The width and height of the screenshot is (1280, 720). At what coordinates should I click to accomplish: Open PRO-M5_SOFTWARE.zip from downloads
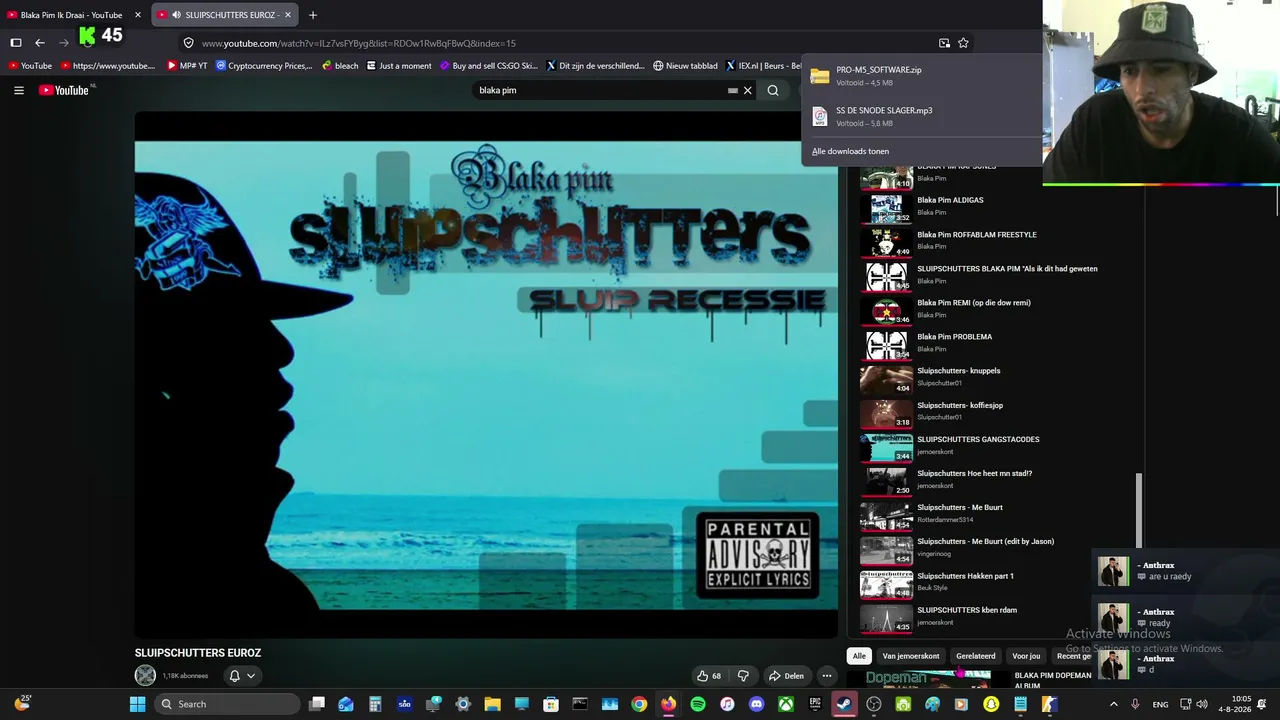[x=920, y=76]
